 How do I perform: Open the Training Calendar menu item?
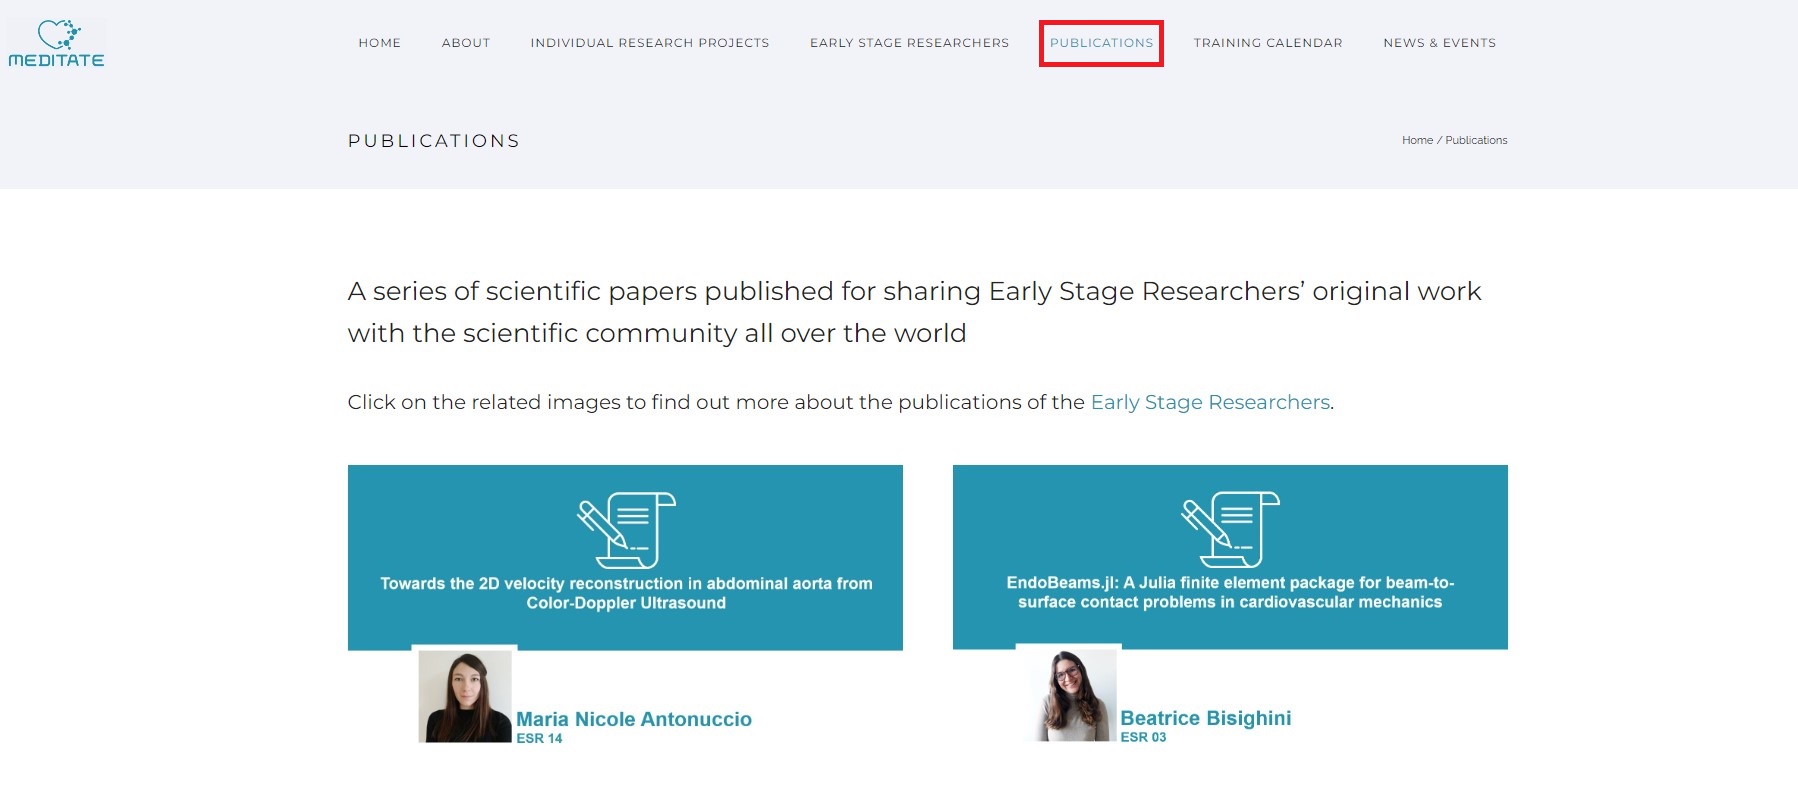(x=1267, y=43)
